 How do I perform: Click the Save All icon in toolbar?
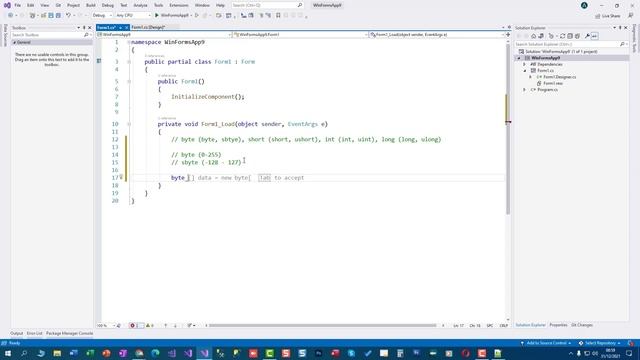[x=58, y=15]
